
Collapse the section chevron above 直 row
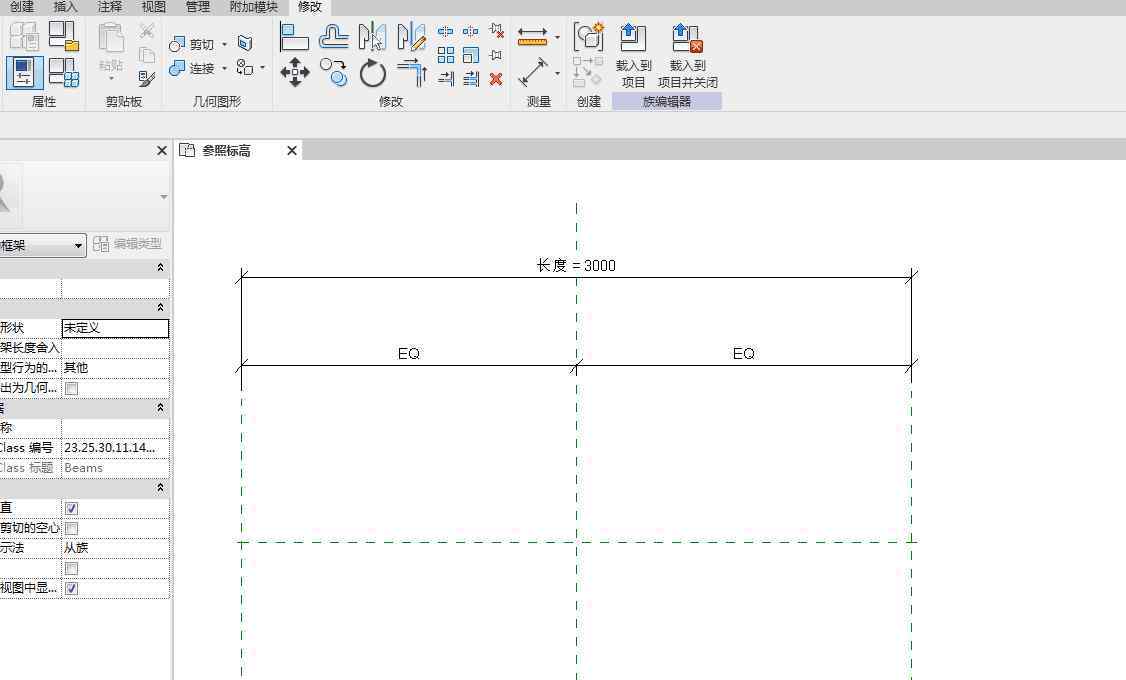[x=160, y=488]
